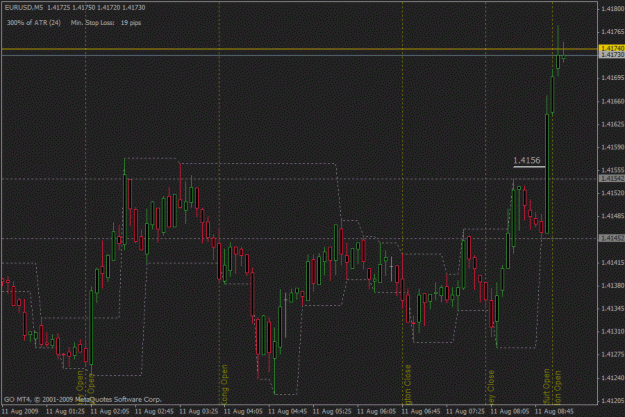Click the '11 Aug 08:05' time label
This screenshot has width=625, height=417.
click(x=510, y=411)
